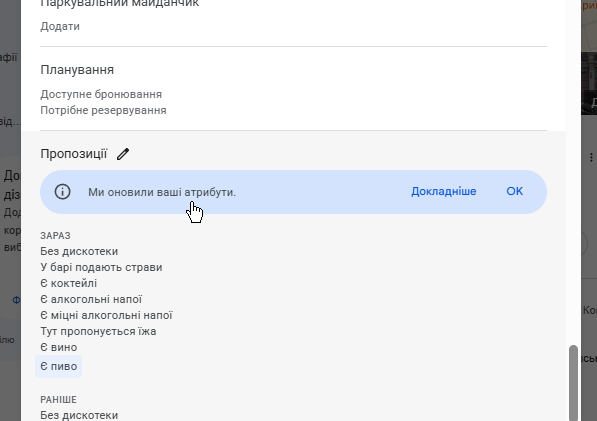Viewport: 597px width, 421px height.
Task: Click the Доступне бронювання entry
Action: tap(101, 94)
